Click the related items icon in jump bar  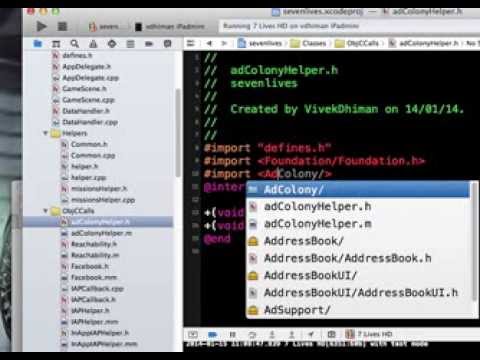tap(190, 43)
